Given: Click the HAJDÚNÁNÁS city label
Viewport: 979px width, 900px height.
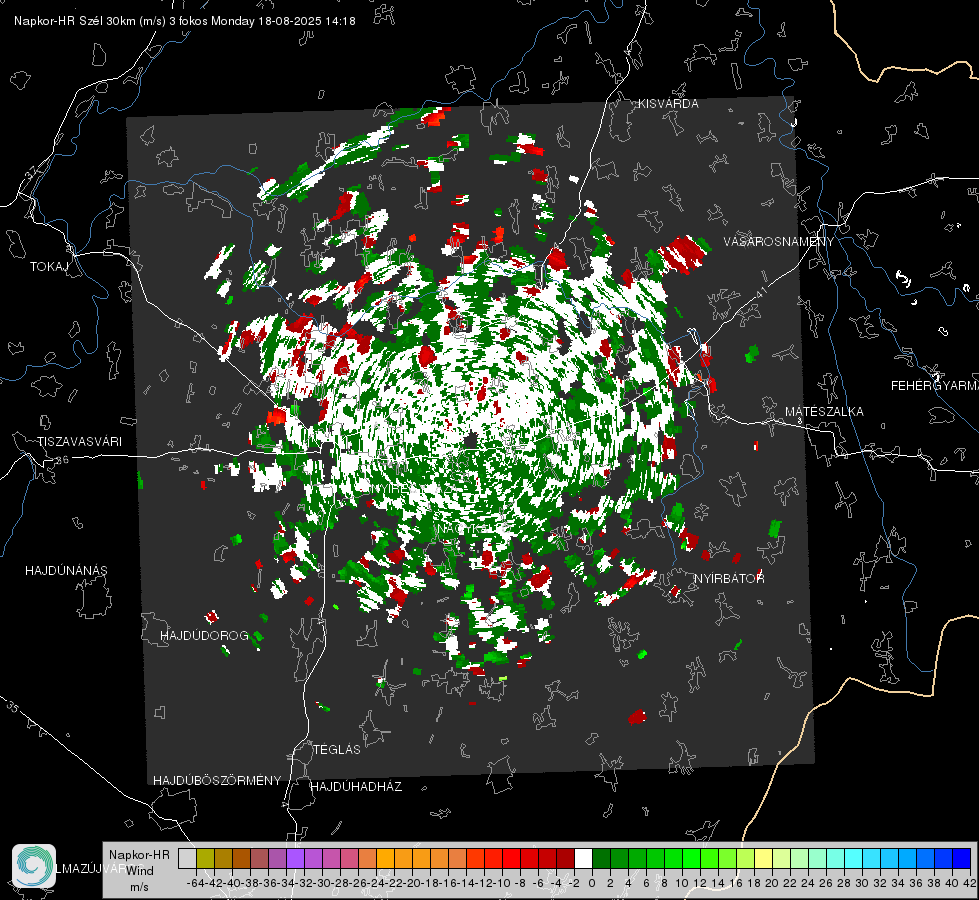Looking at the screenshot, I should (x=66, y=570).
